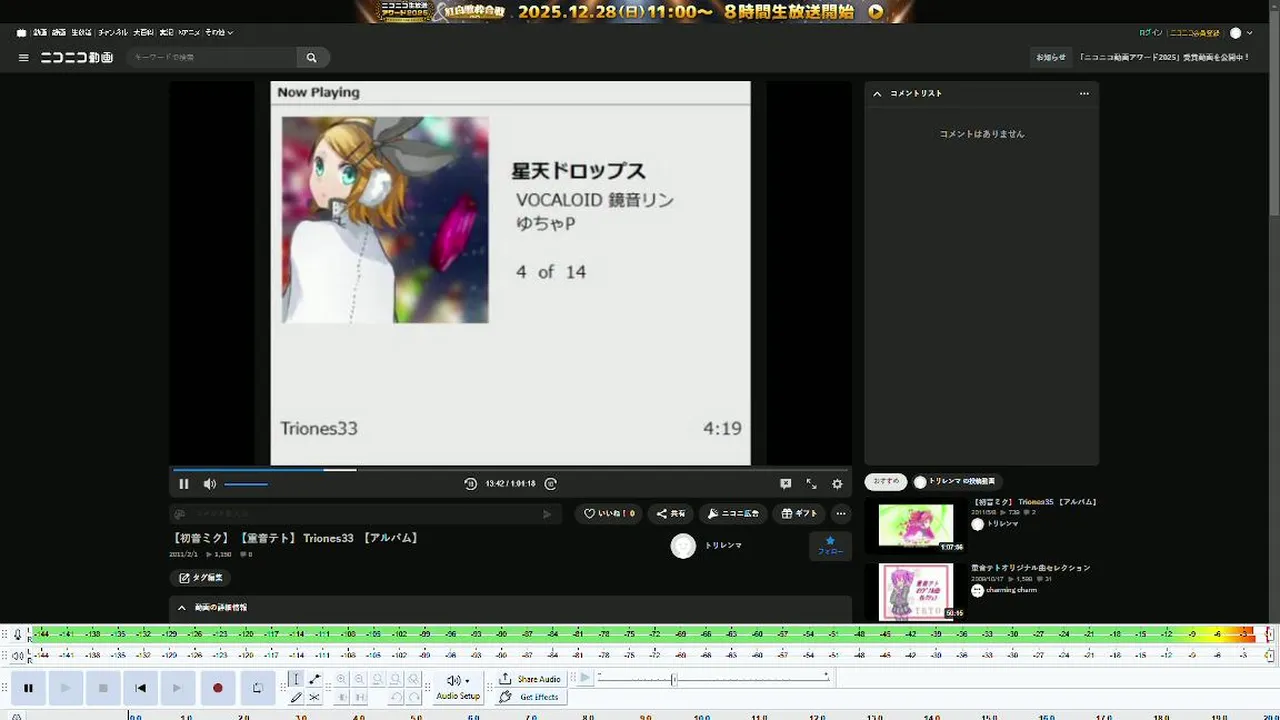The image size is (1280, 720).
Task: Rewind video by 10 seconds
Action: coord(471,484)
